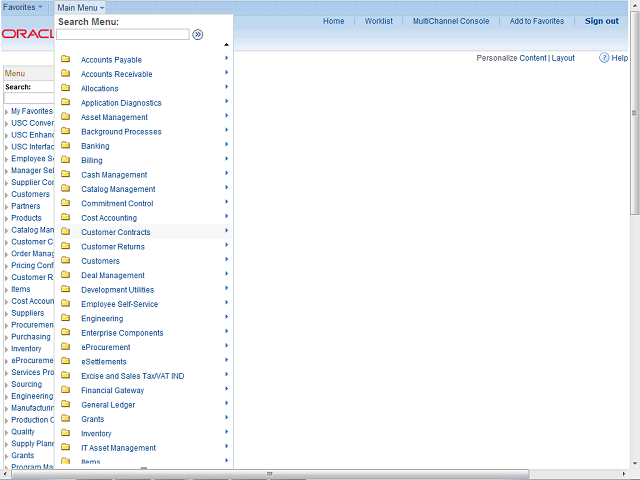
Task: Click the horizontal page scrollbar thumb
Action: pyautogui.click(x=271, y=474)
